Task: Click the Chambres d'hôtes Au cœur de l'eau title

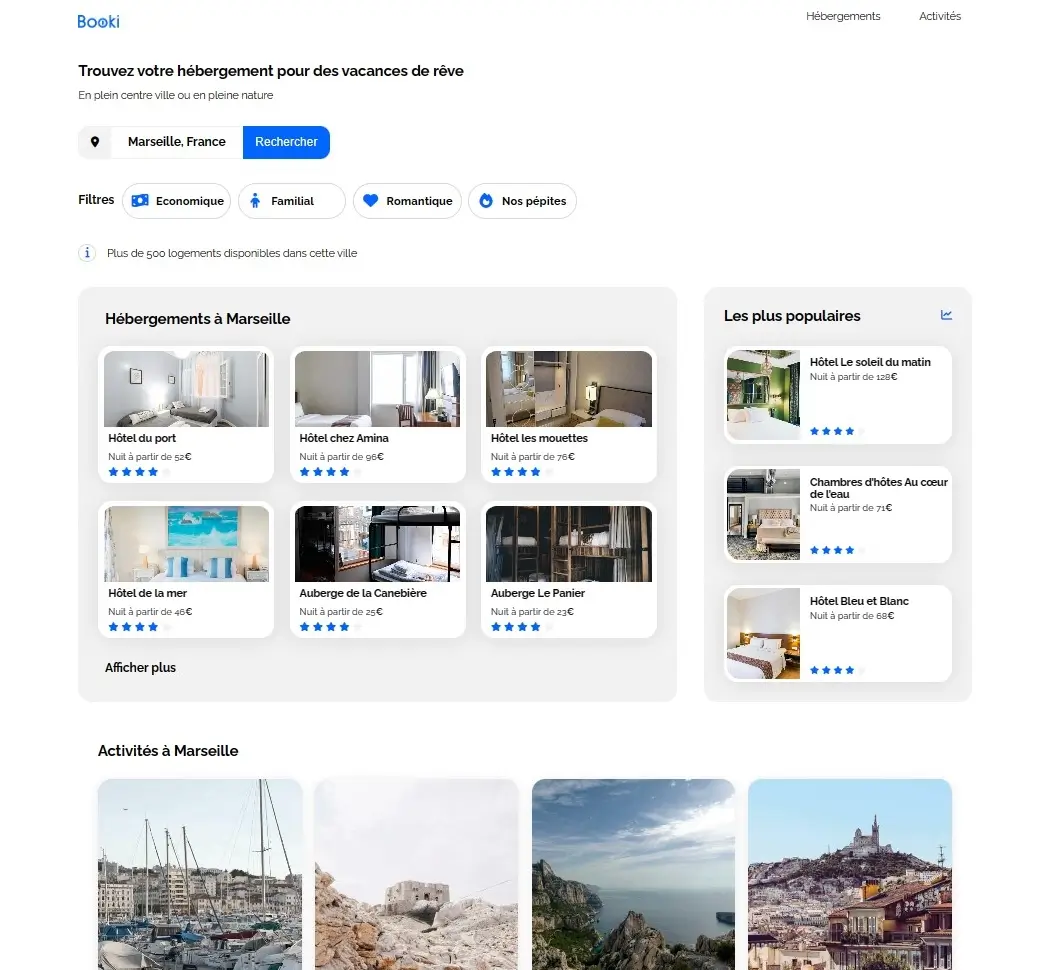Action: (x=879, y=488)
